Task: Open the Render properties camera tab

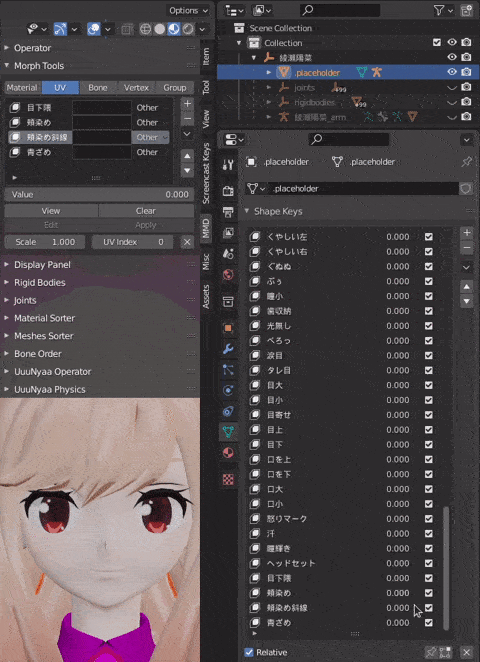Action: tap(228, 191)
